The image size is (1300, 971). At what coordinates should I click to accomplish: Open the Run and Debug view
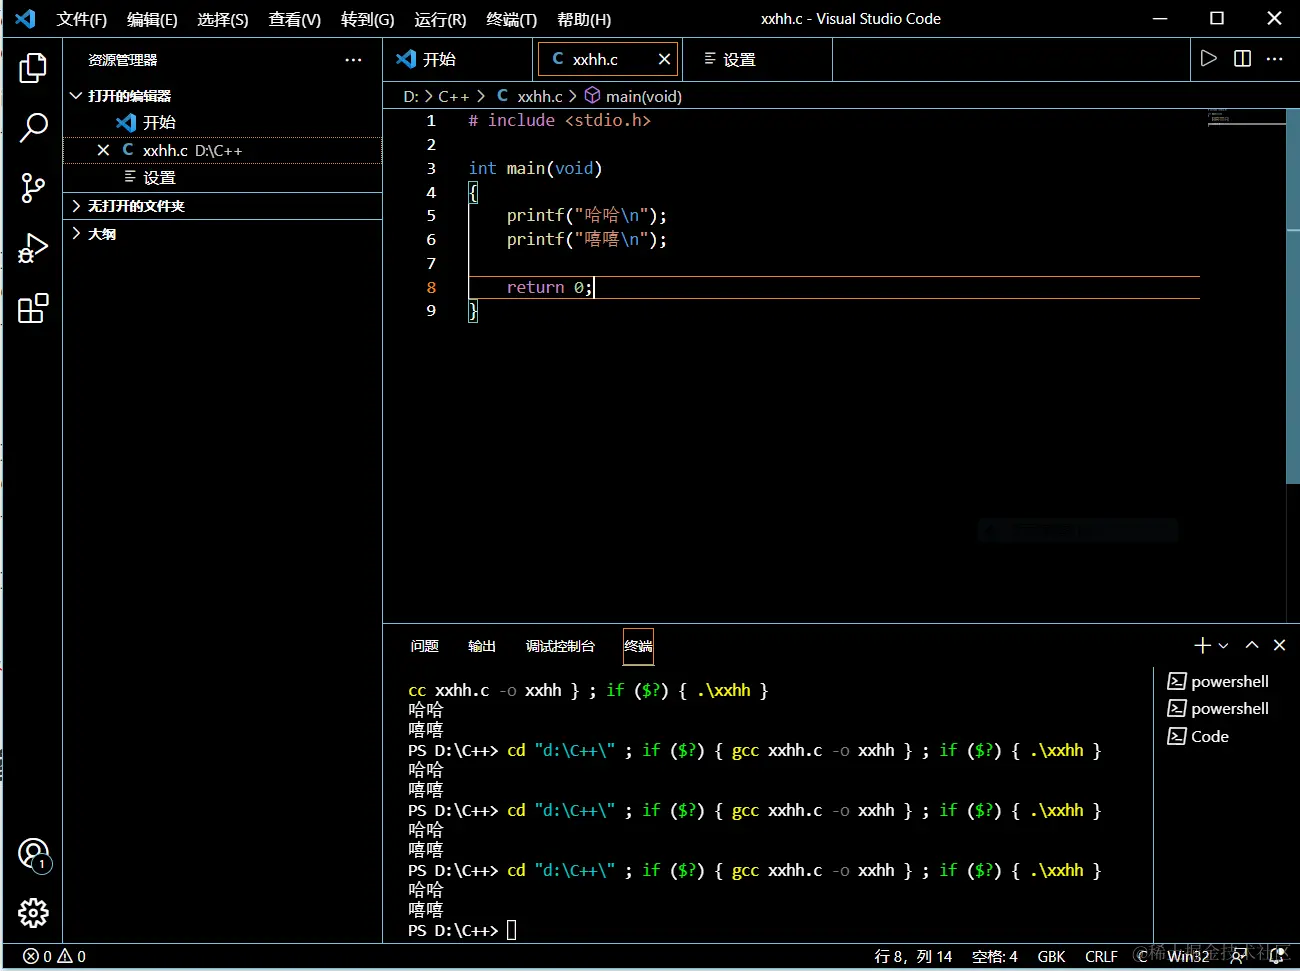[33, 248]
